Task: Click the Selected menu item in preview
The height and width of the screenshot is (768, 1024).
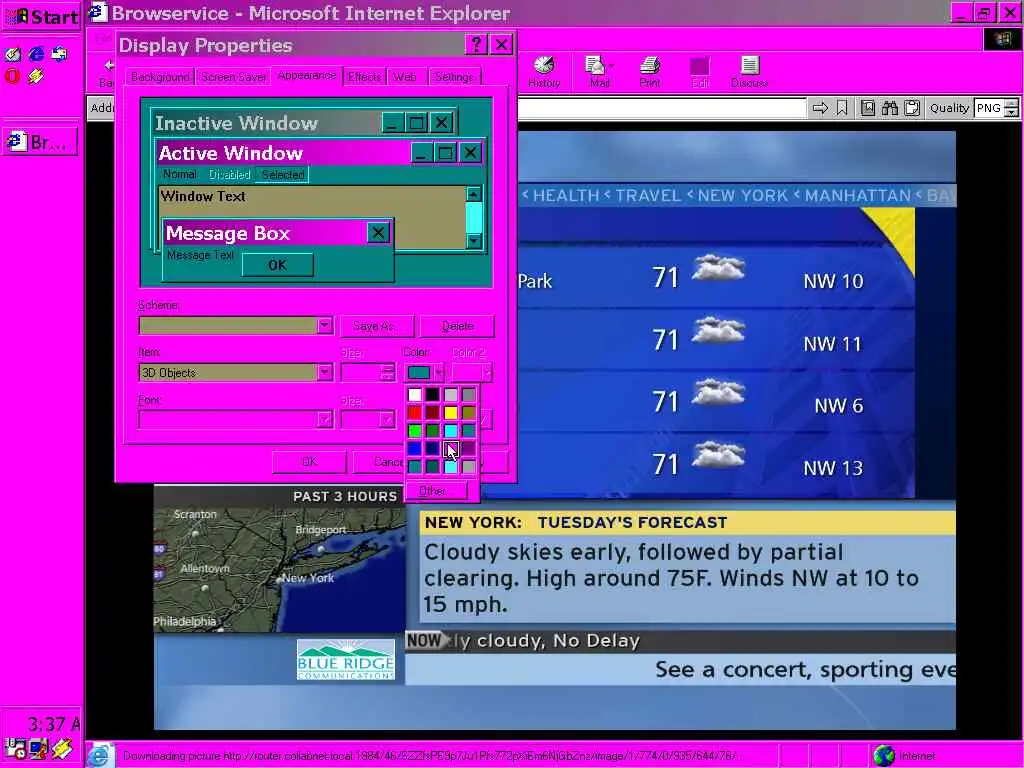Action: tap(283, 174)
